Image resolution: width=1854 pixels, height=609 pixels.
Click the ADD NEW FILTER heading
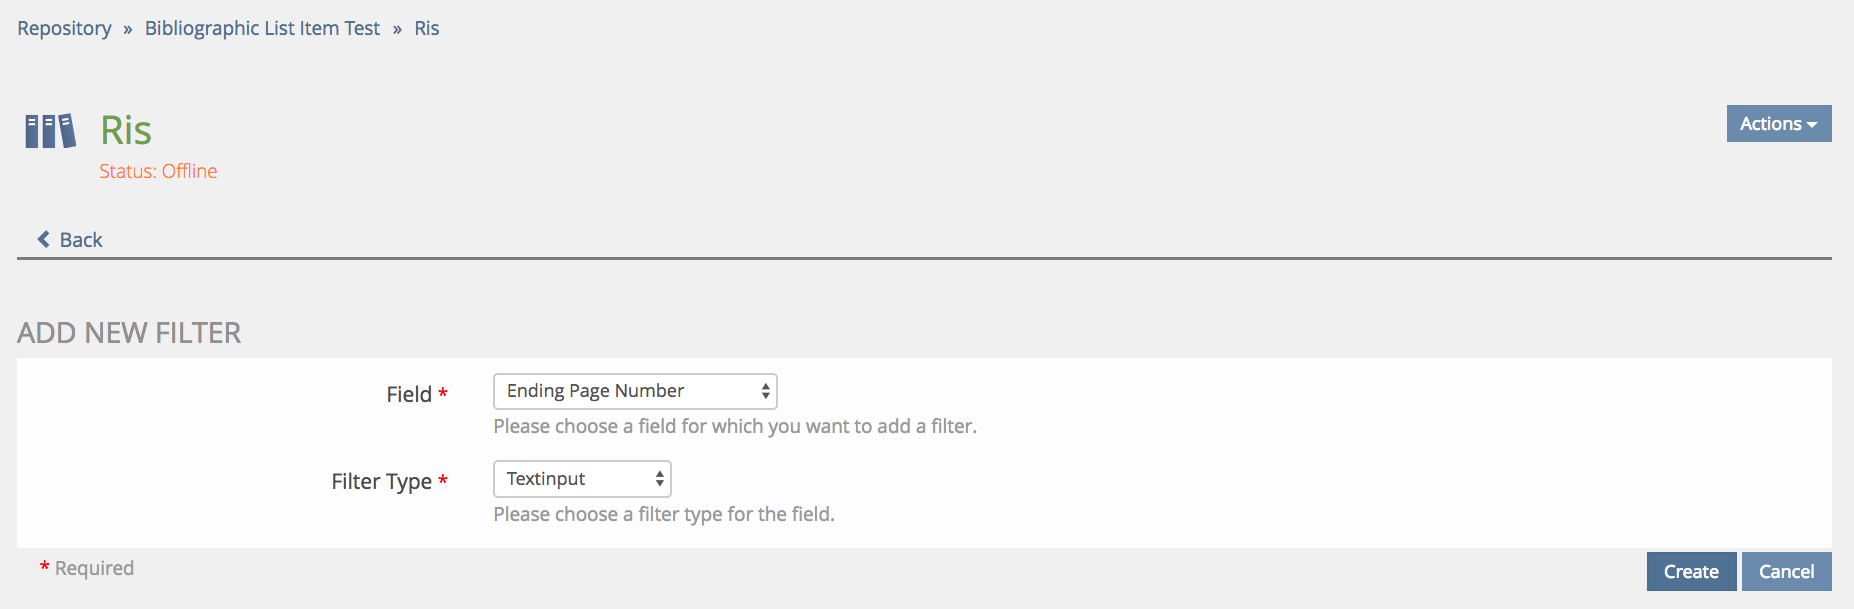click(x=129, y=333)
